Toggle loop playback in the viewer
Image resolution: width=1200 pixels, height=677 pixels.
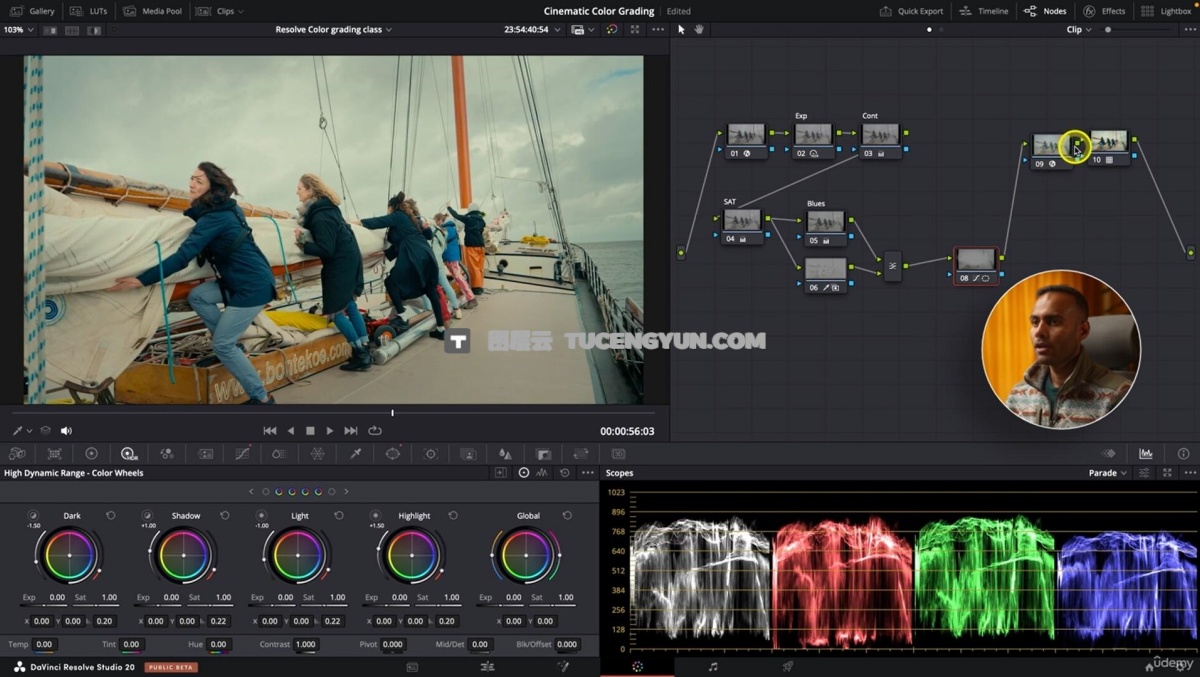(x=375, y=431)
